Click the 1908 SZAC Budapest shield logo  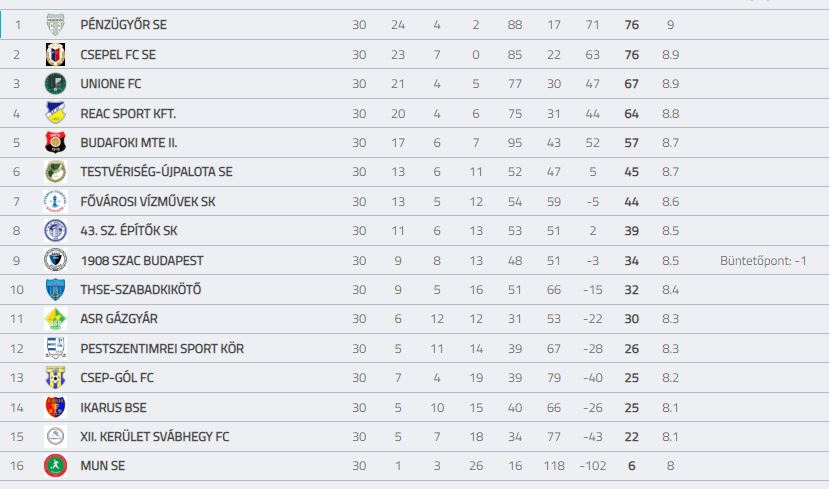coord(55,260)
